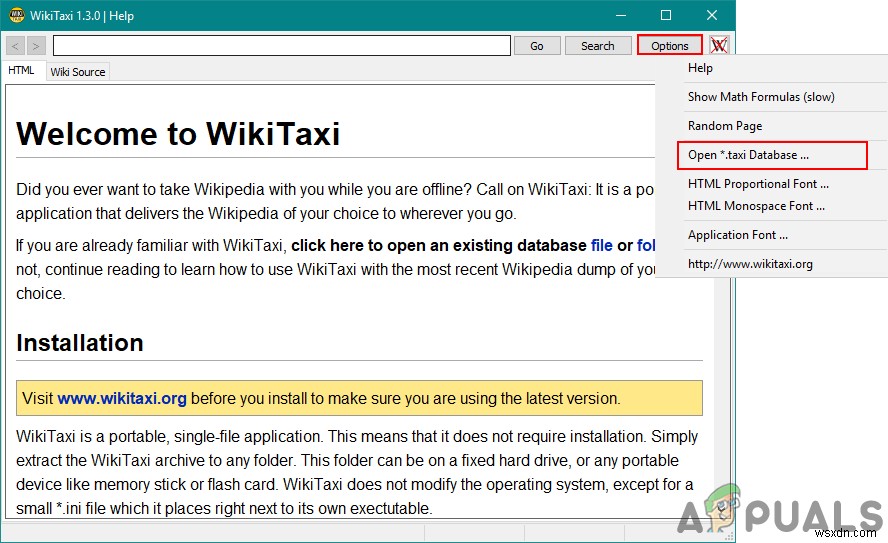Viewport: 888px width, 543px height.
Task: Open HTML Proportional Font settings
Action: coord(758,184)
